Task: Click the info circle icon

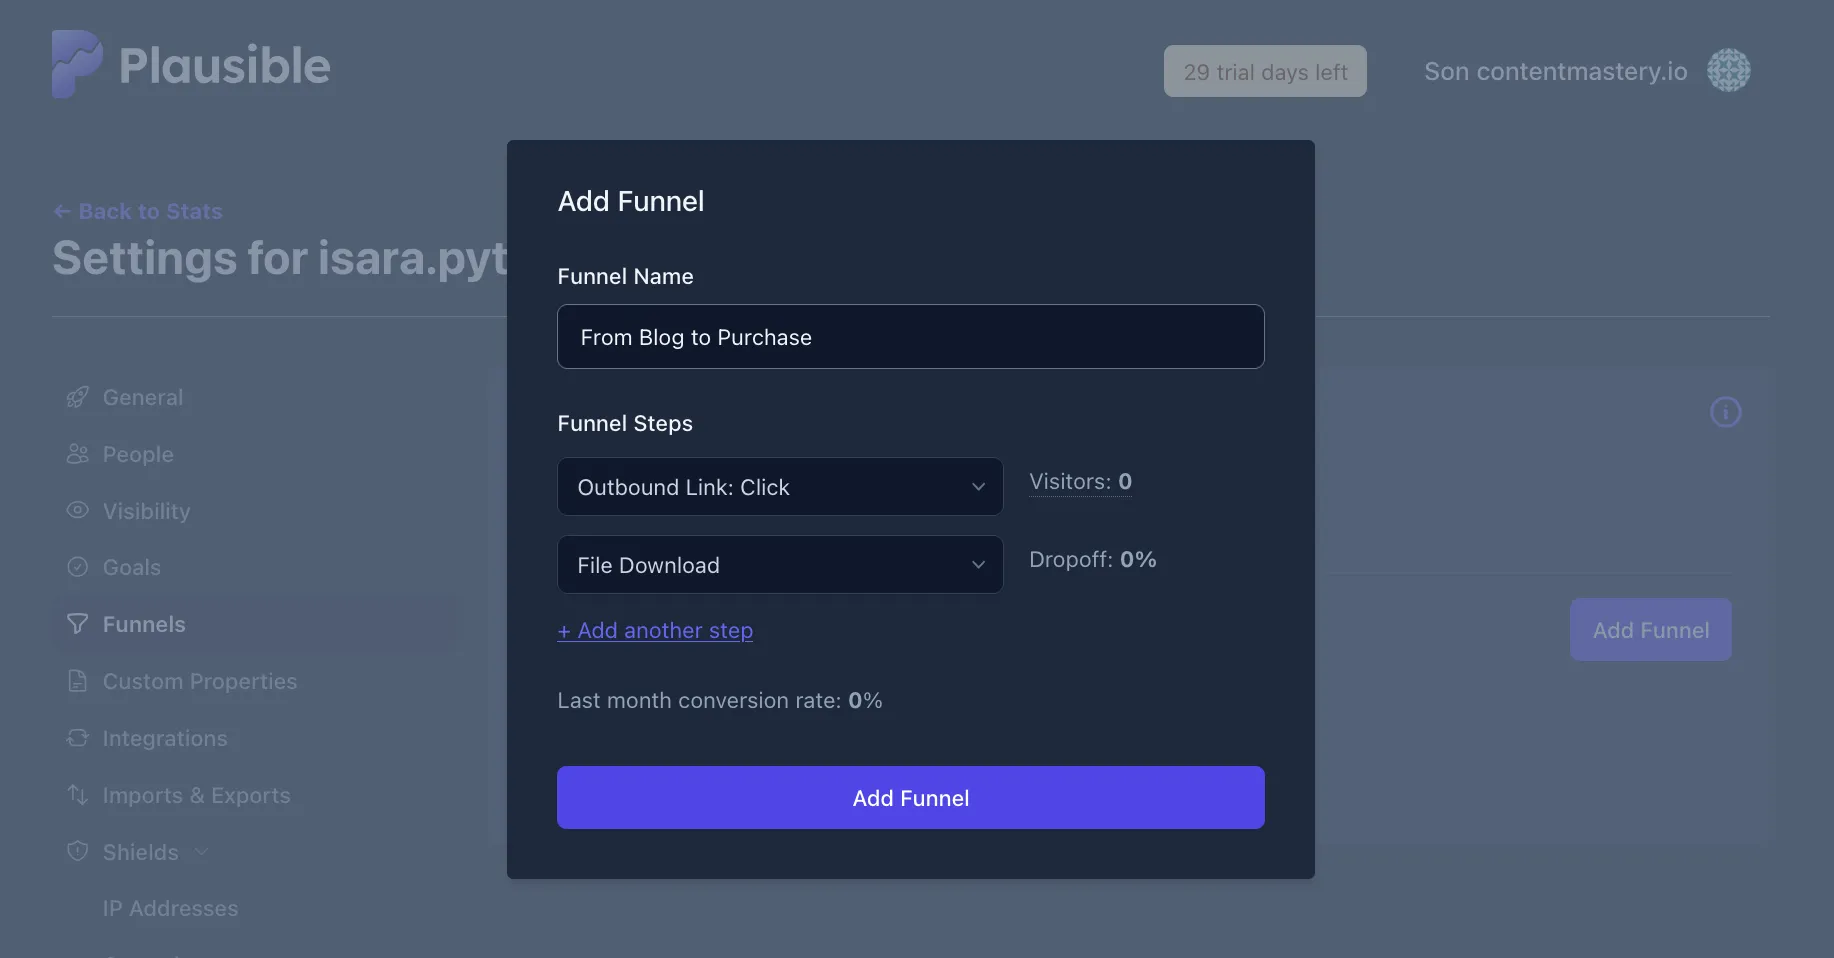Action: tap(1725, 412)
